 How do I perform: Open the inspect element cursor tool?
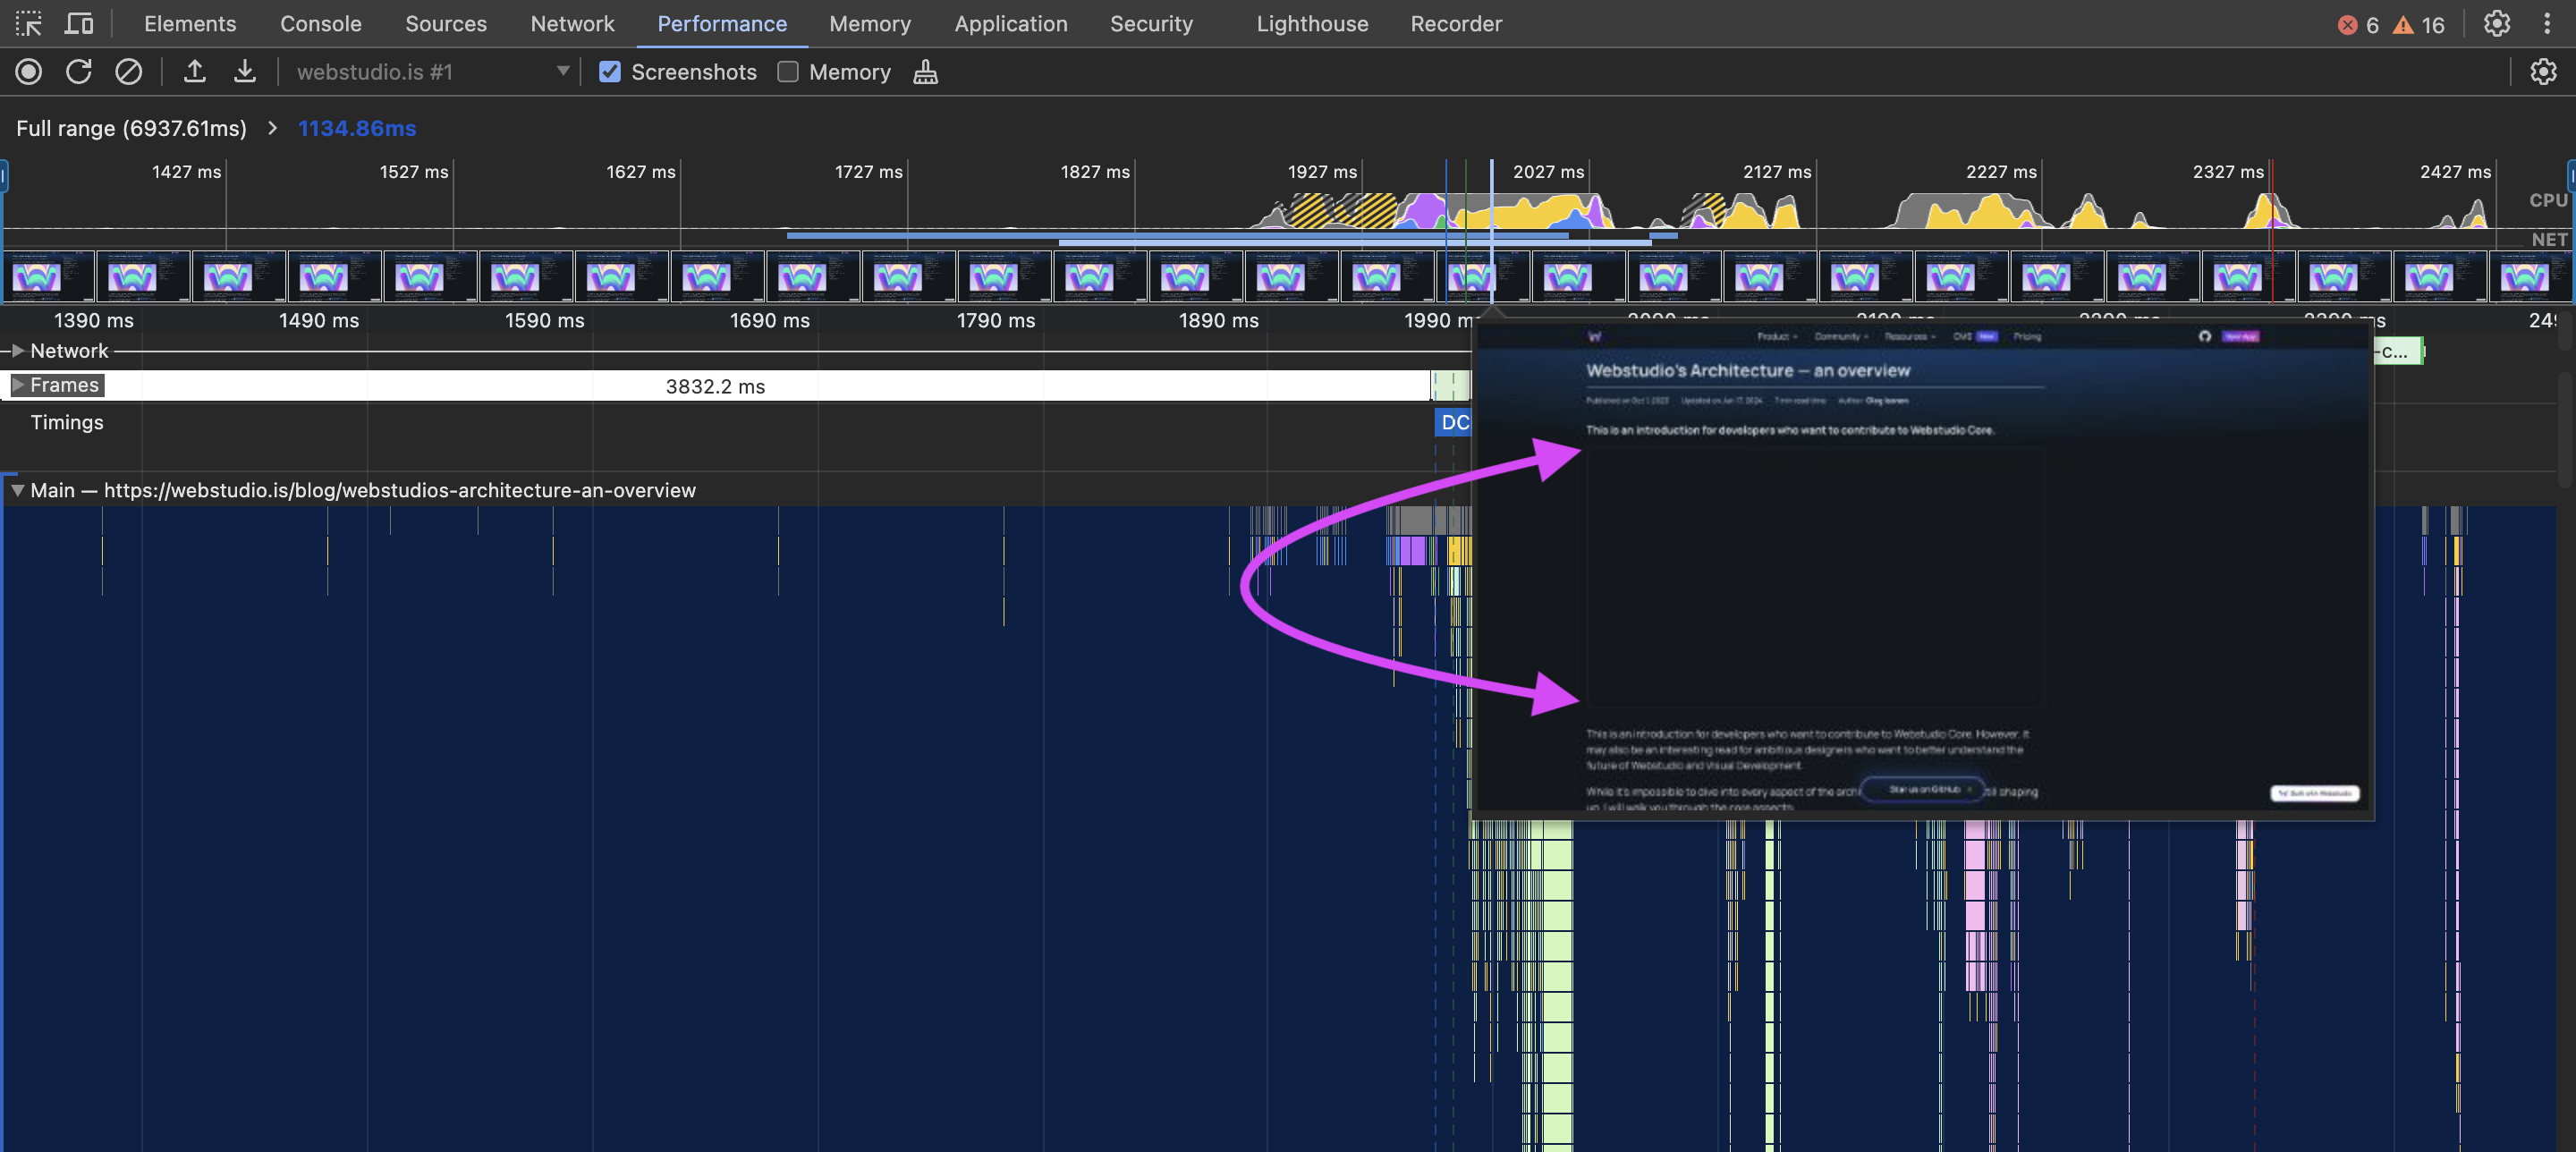[x=28, y=23]
